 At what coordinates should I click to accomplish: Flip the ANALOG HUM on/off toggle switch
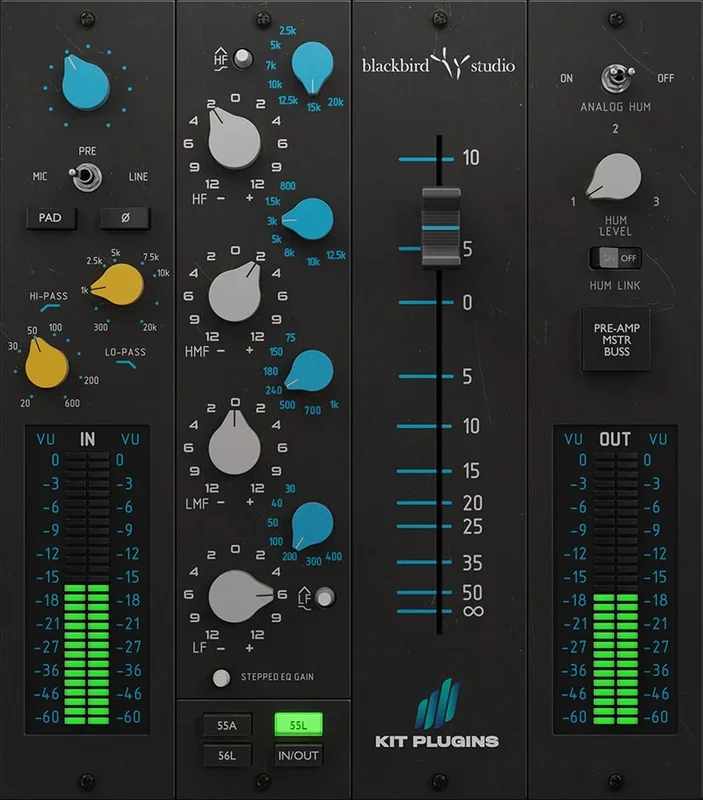(615, 78)
